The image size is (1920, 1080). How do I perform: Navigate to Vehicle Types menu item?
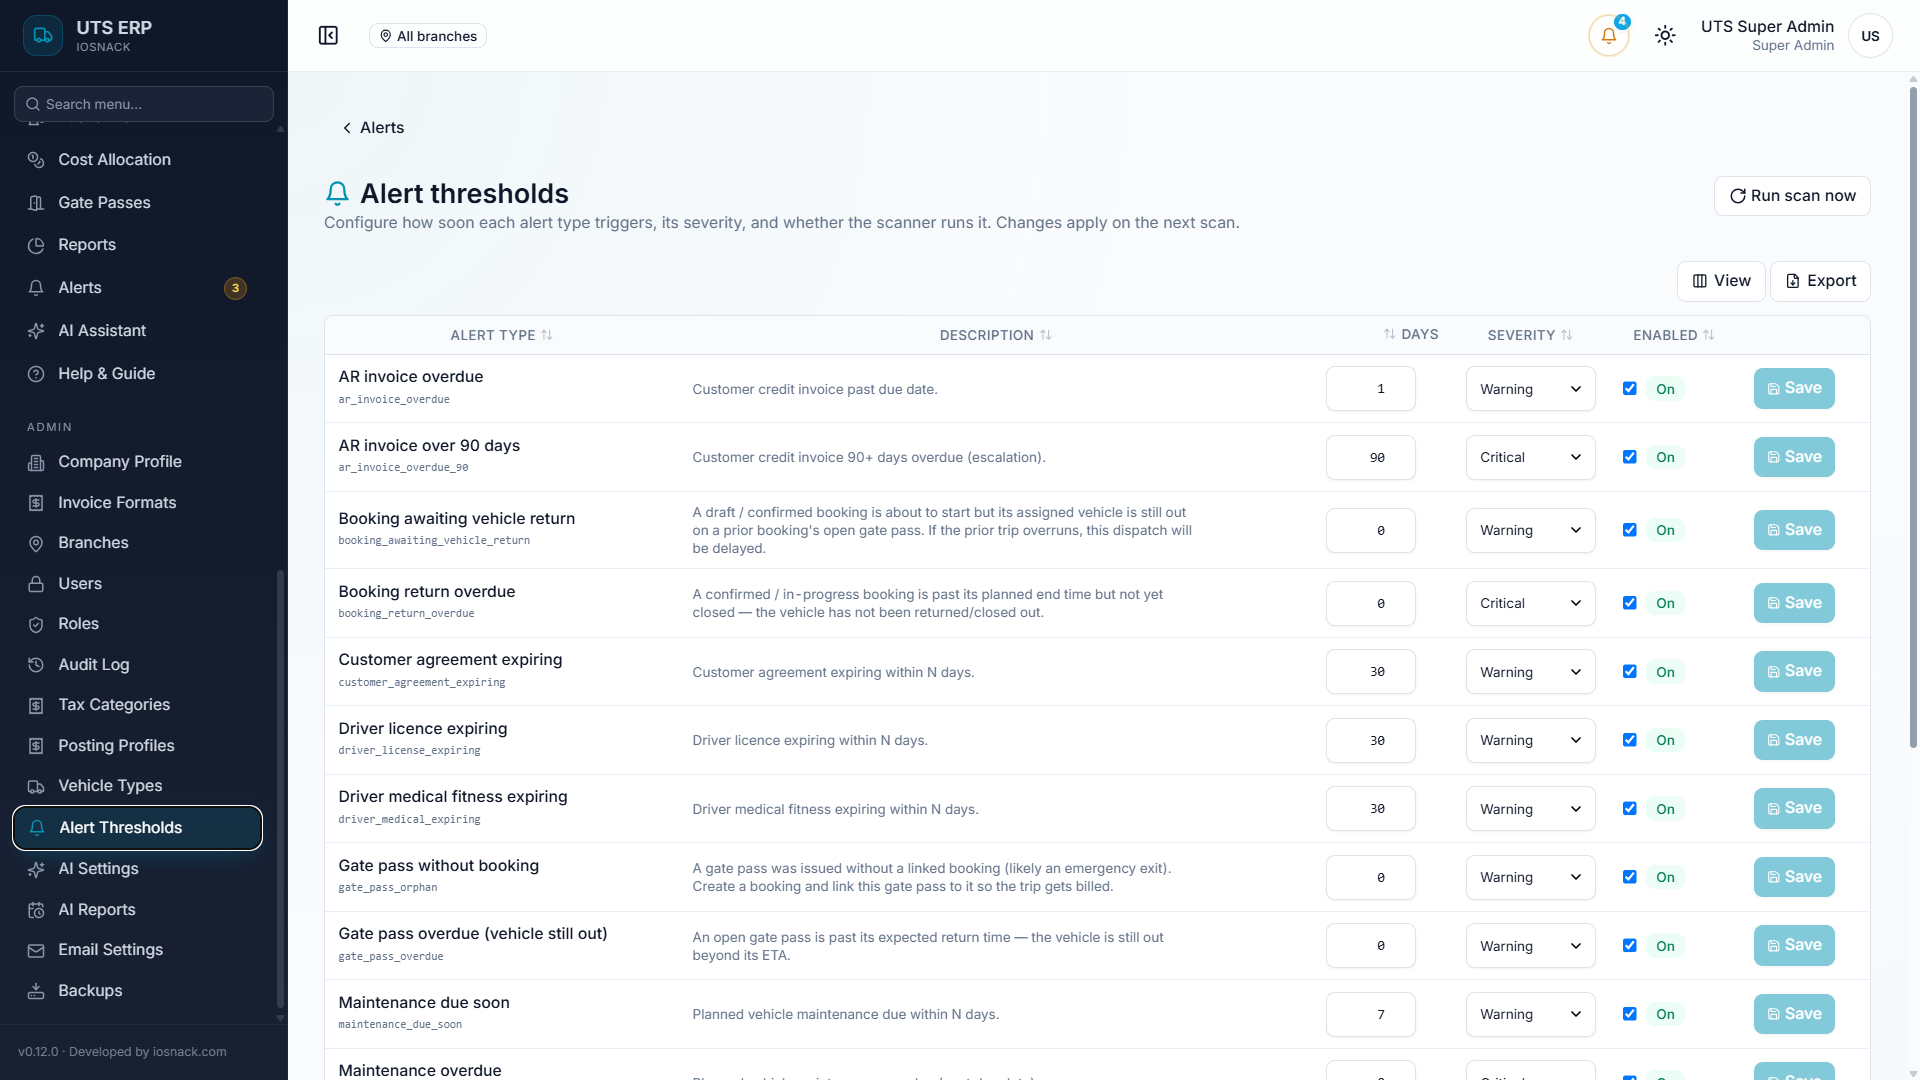(x=137, y=786)
